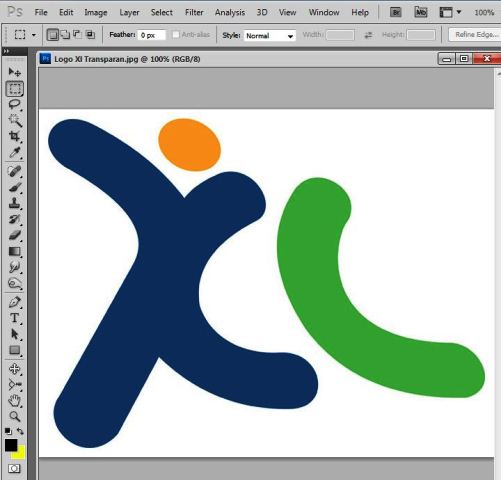501x480 pixels.
Task: Open the Window menu
Action: (x=324, y=12)
